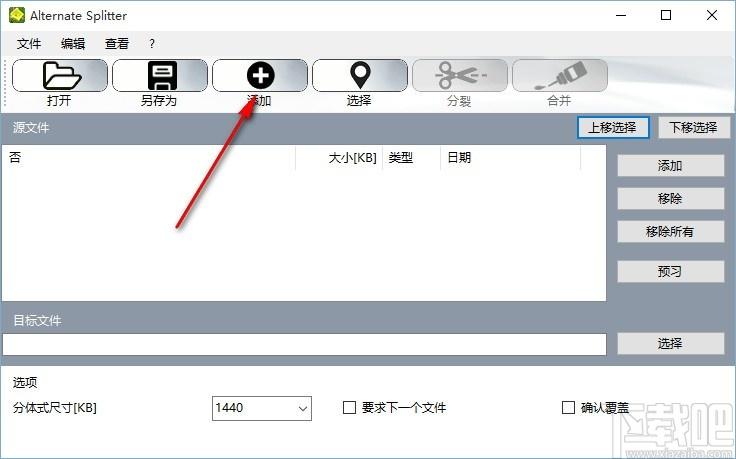
Task: Click the Alternate Splitter app icon in the title bar
Action: (16, 15)
